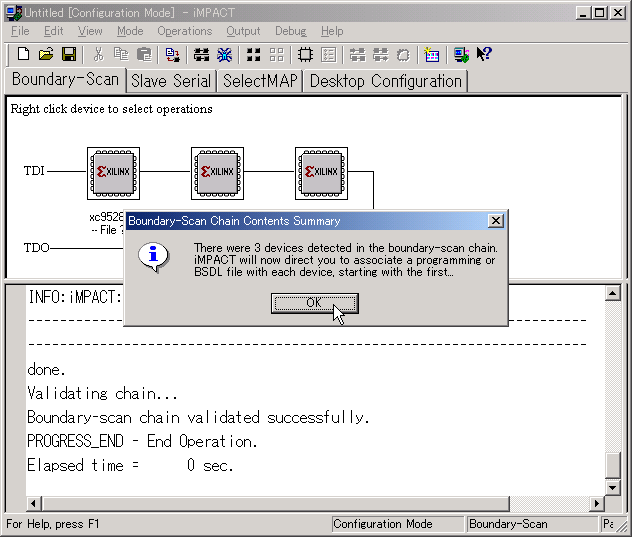Open the Output menu

tap(243, 31)
